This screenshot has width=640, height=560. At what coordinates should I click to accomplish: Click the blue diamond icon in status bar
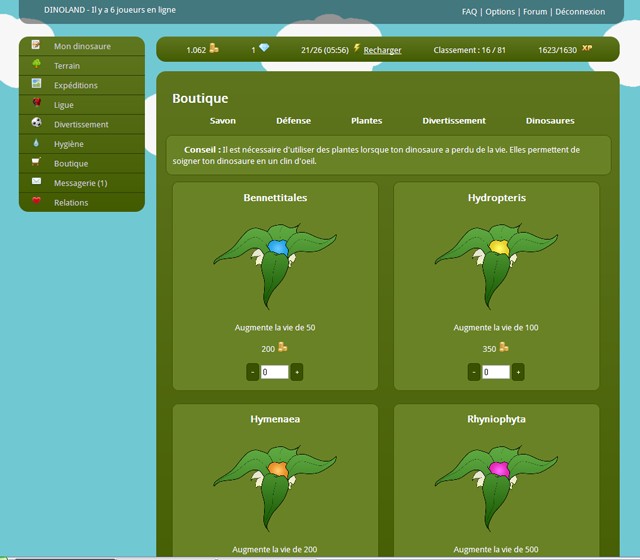pyautogui.click(x=264, y=48)
